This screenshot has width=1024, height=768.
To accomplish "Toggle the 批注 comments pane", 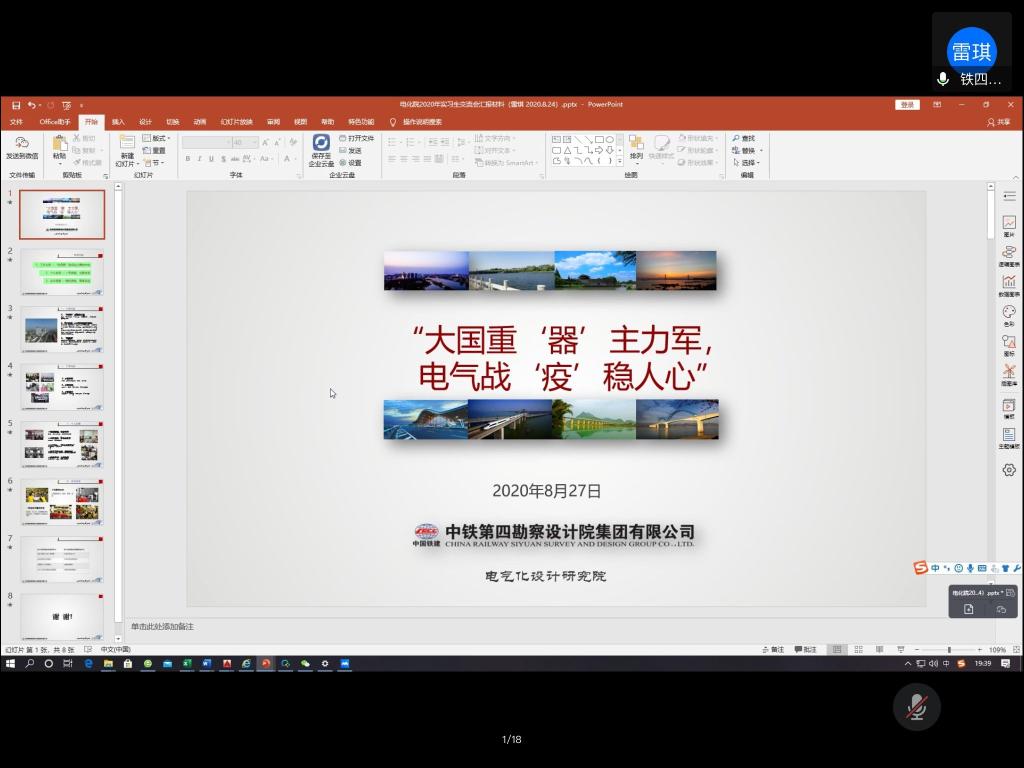I will [807, 647].
